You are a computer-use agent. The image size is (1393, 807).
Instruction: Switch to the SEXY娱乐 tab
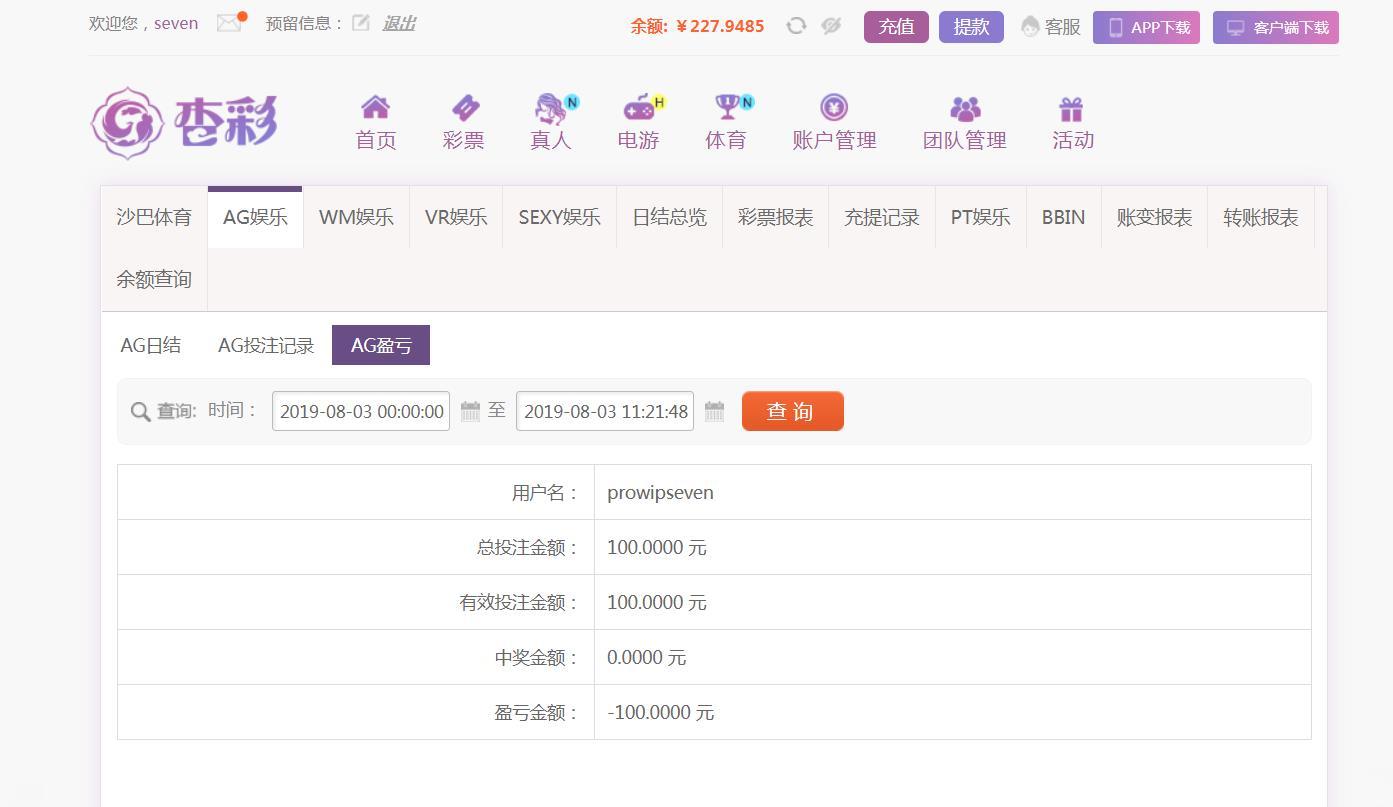point(560,217)
